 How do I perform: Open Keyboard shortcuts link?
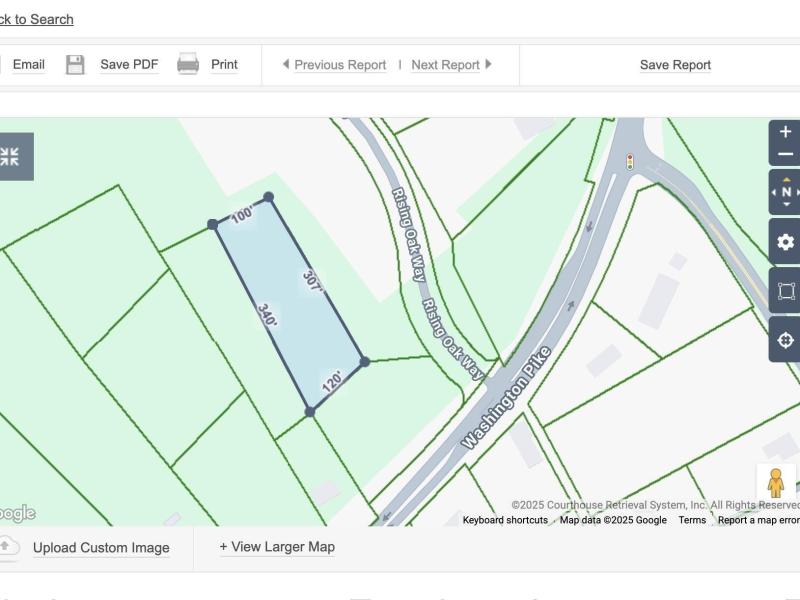pyautogui.click(x=505, y=520)
